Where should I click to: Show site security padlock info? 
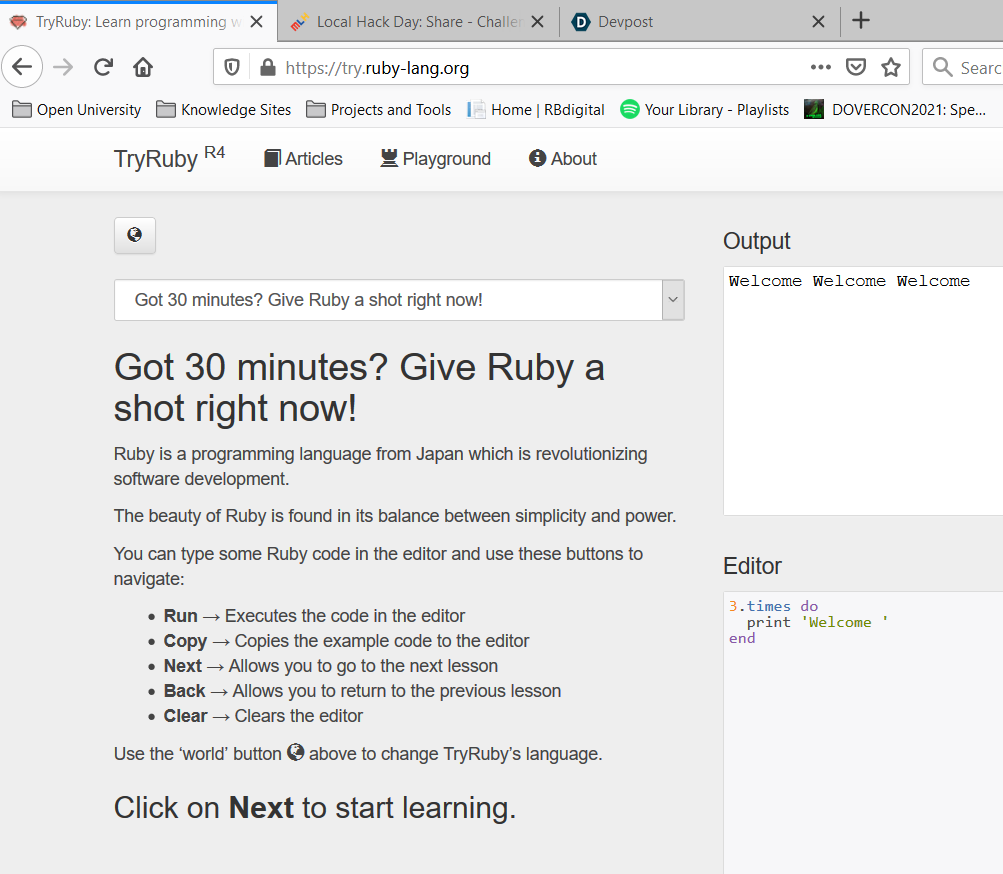pyautogui.click(x=267, y=67)
